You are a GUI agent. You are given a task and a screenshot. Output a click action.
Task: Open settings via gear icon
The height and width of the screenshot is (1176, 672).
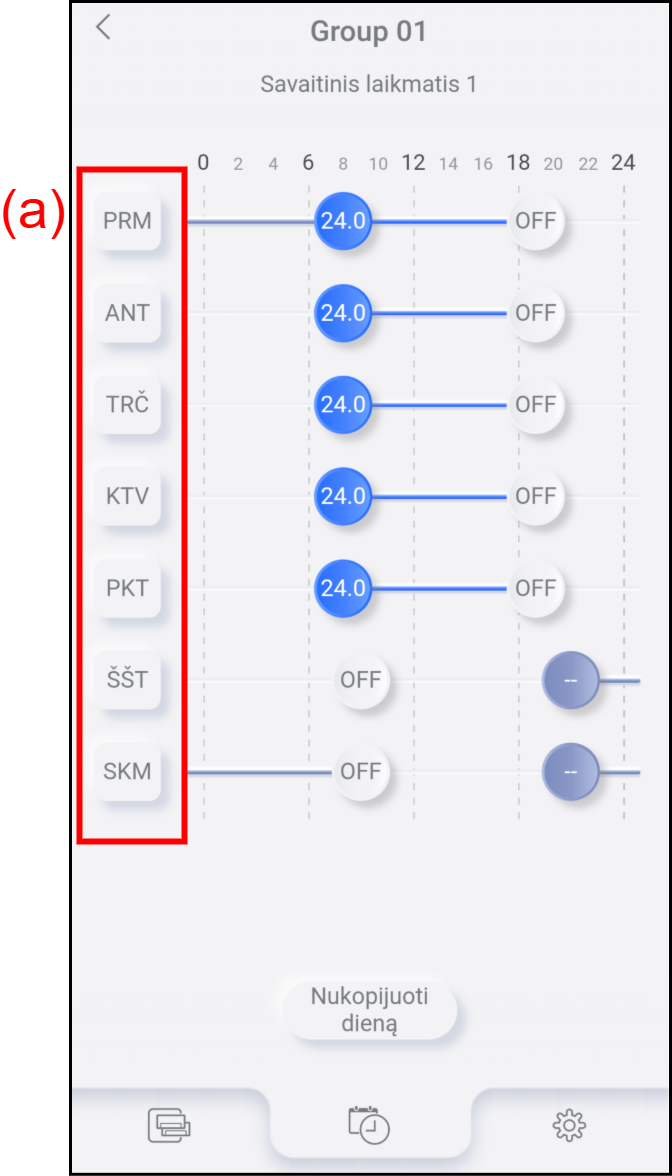(x=569, y=1125)
